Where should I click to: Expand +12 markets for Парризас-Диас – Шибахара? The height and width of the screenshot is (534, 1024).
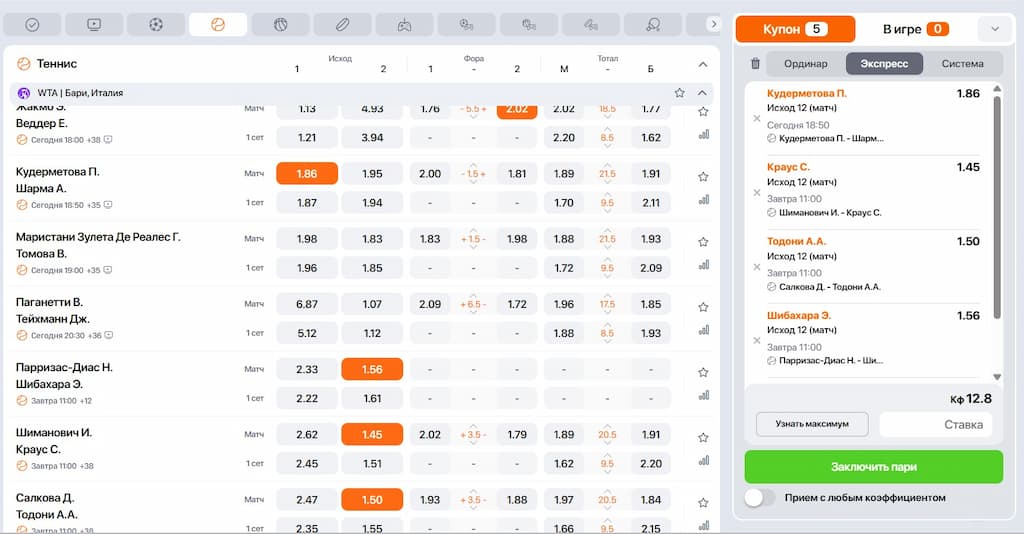[86, 401]
